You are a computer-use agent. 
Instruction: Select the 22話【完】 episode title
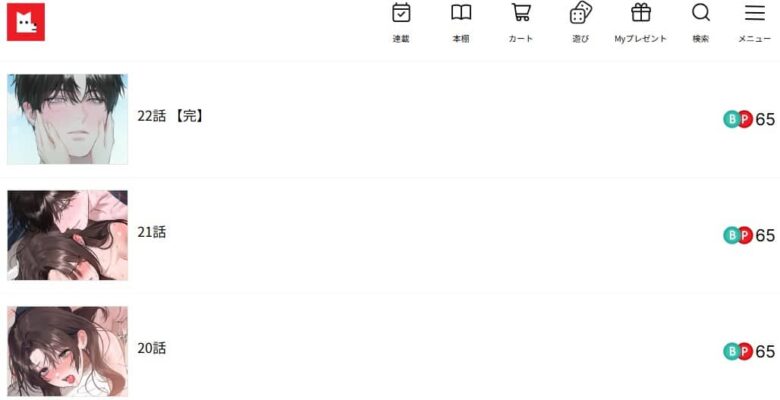[171, 116]
